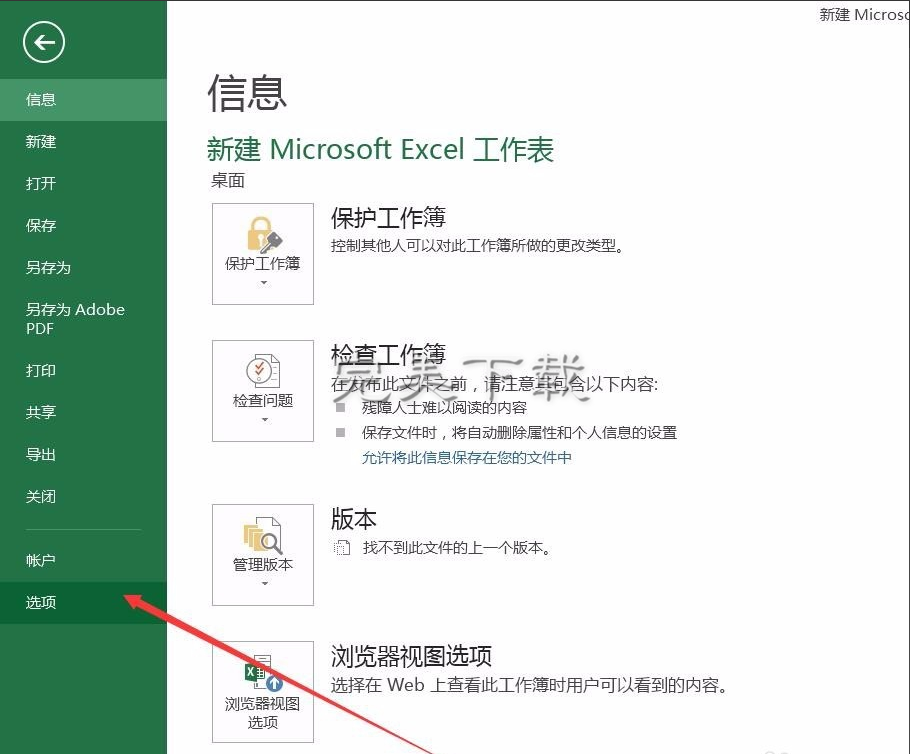Open 选项 in the sidebar
Image resolution: width=910 pixels, height=754 pixels.
pyautogui.click(x=83, y=603)
